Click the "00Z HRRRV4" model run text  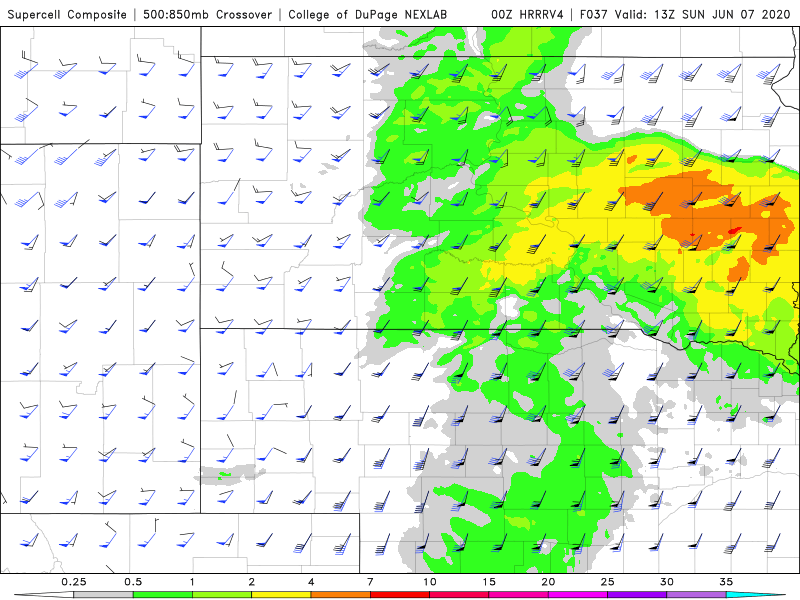(x=527, y=14)
